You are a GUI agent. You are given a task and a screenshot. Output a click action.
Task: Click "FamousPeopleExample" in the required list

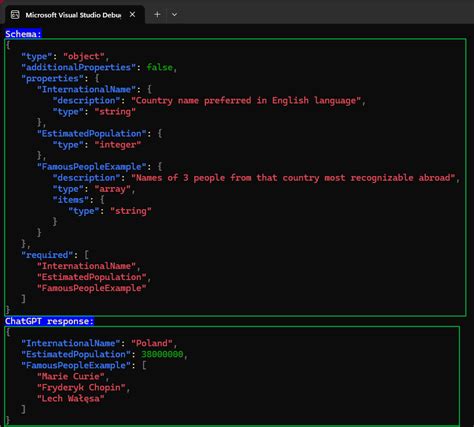pos(91,288)
